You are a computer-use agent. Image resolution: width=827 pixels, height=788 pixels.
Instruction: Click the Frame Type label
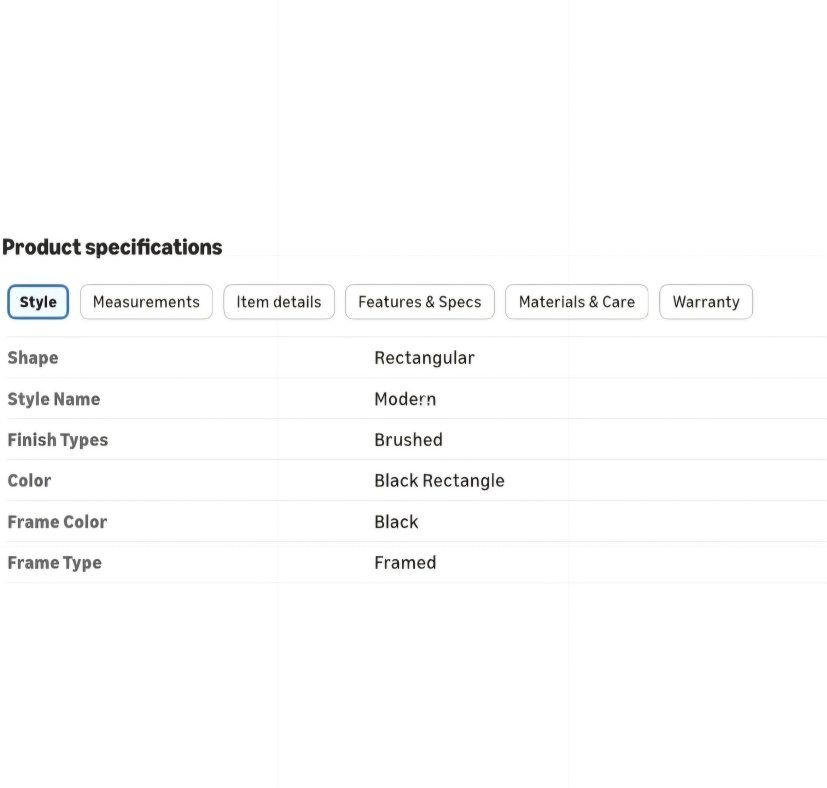54,563
